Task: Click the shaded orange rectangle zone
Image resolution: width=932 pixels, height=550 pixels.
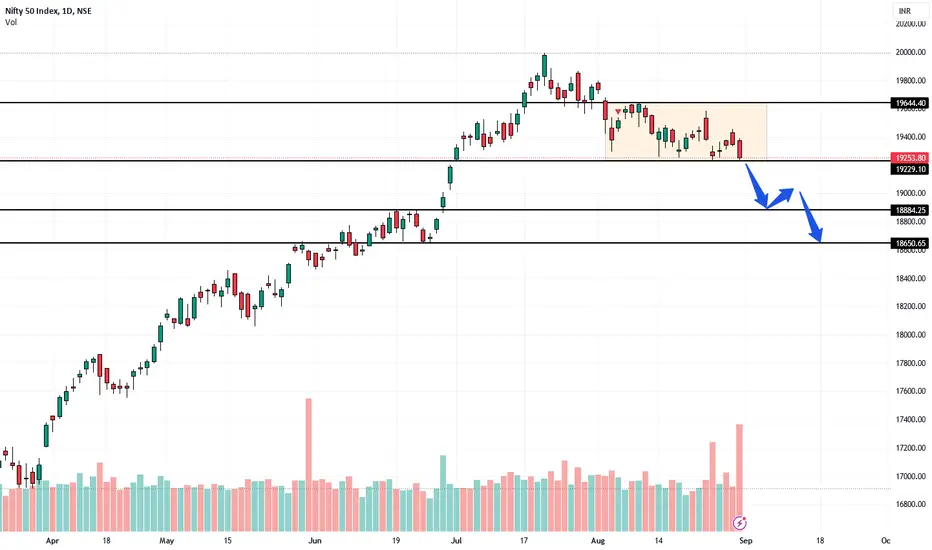Action: click(686, 132)
